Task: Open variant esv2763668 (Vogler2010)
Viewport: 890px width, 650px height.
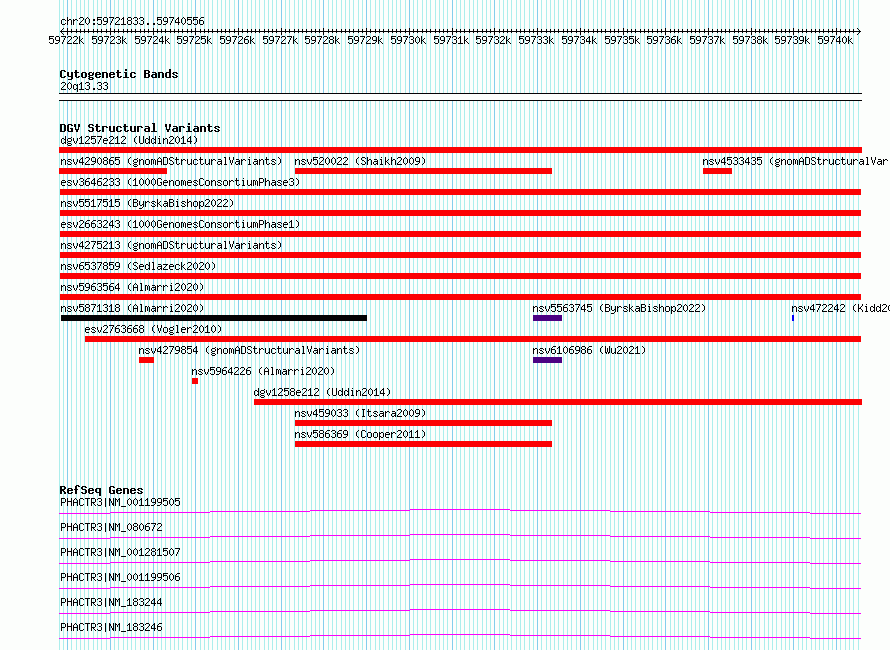Action: (153, 329)
